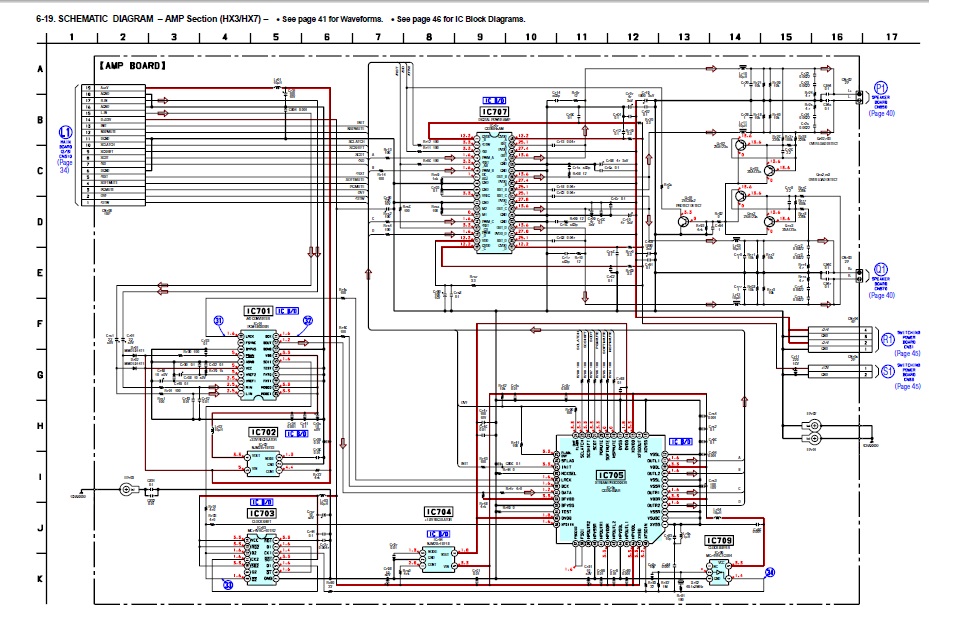Click the P1 speaker board connector marker
The height and width of the screenshot is (630, 960).
(881, 88)
